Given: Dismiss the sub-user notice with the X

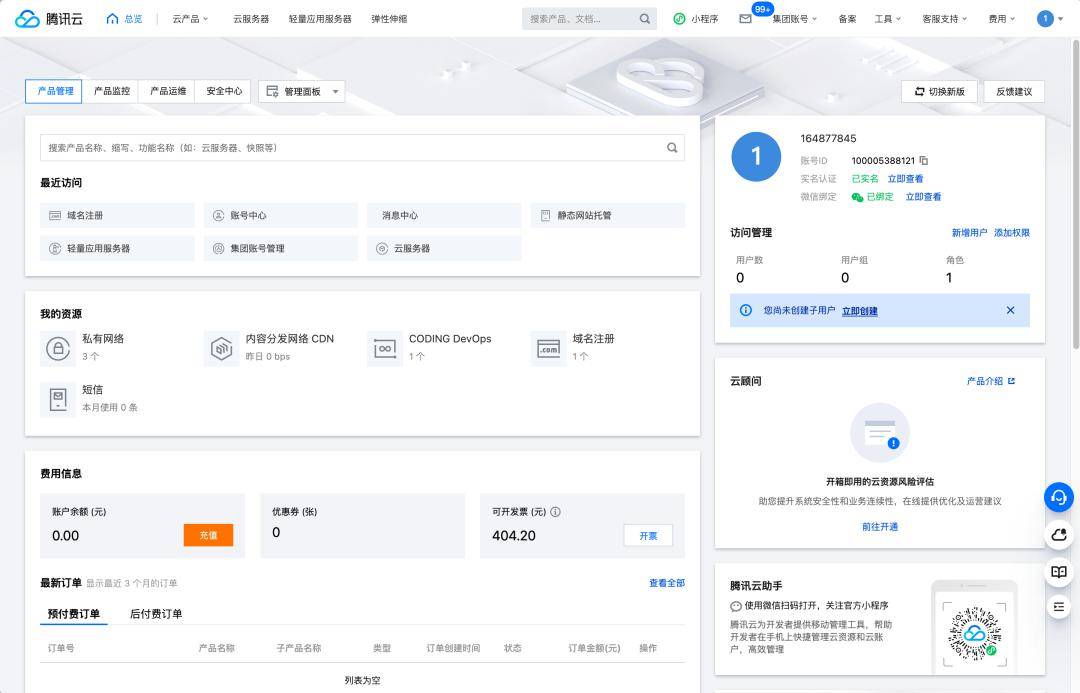Looking at the screenshot, I should 1009,310.
